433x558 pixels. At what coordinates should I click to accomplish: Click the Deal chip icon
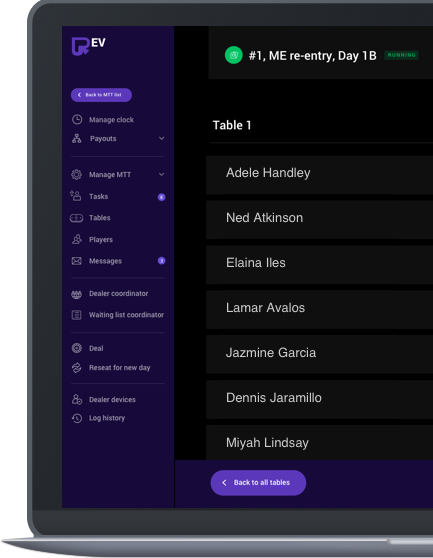[77, 348]
